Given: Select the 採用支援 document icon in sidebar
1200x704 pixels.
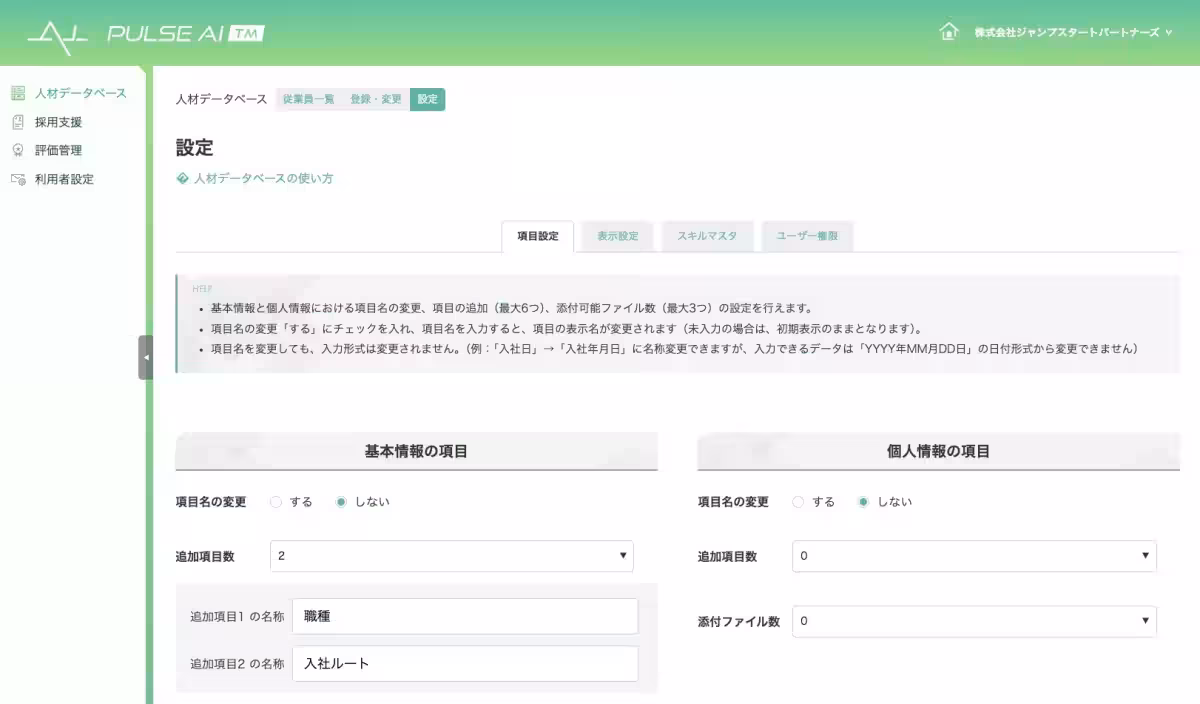Looking at the screenshot, I should point(16,121).
